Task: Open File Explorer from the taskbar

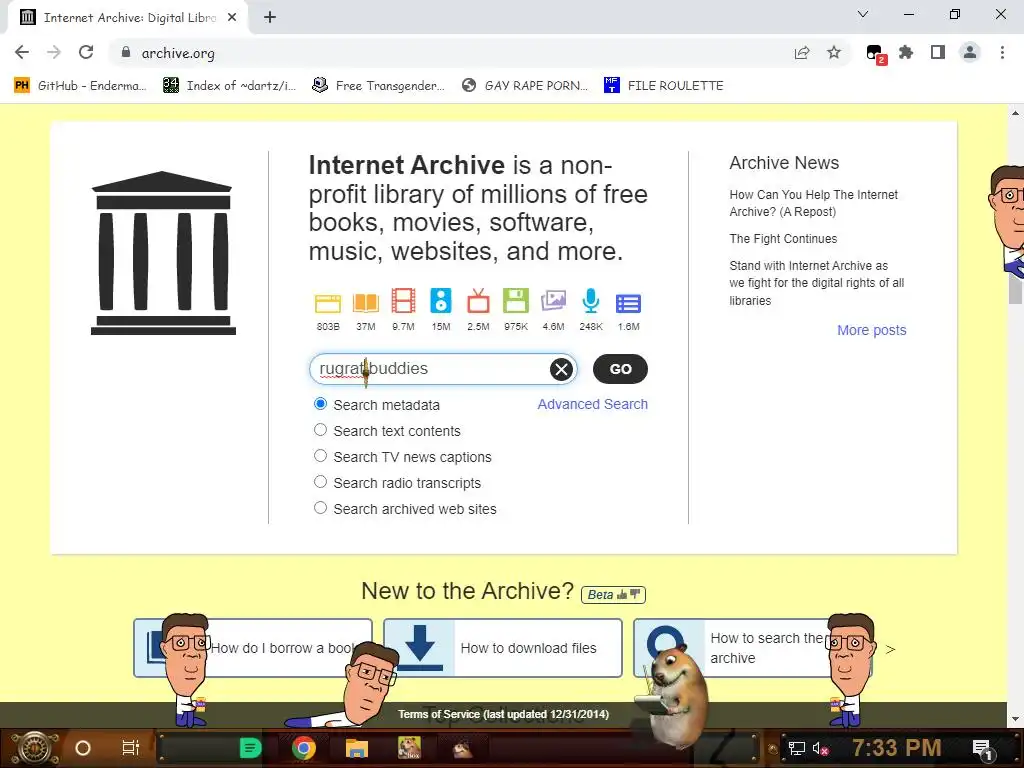Action: 357,748
